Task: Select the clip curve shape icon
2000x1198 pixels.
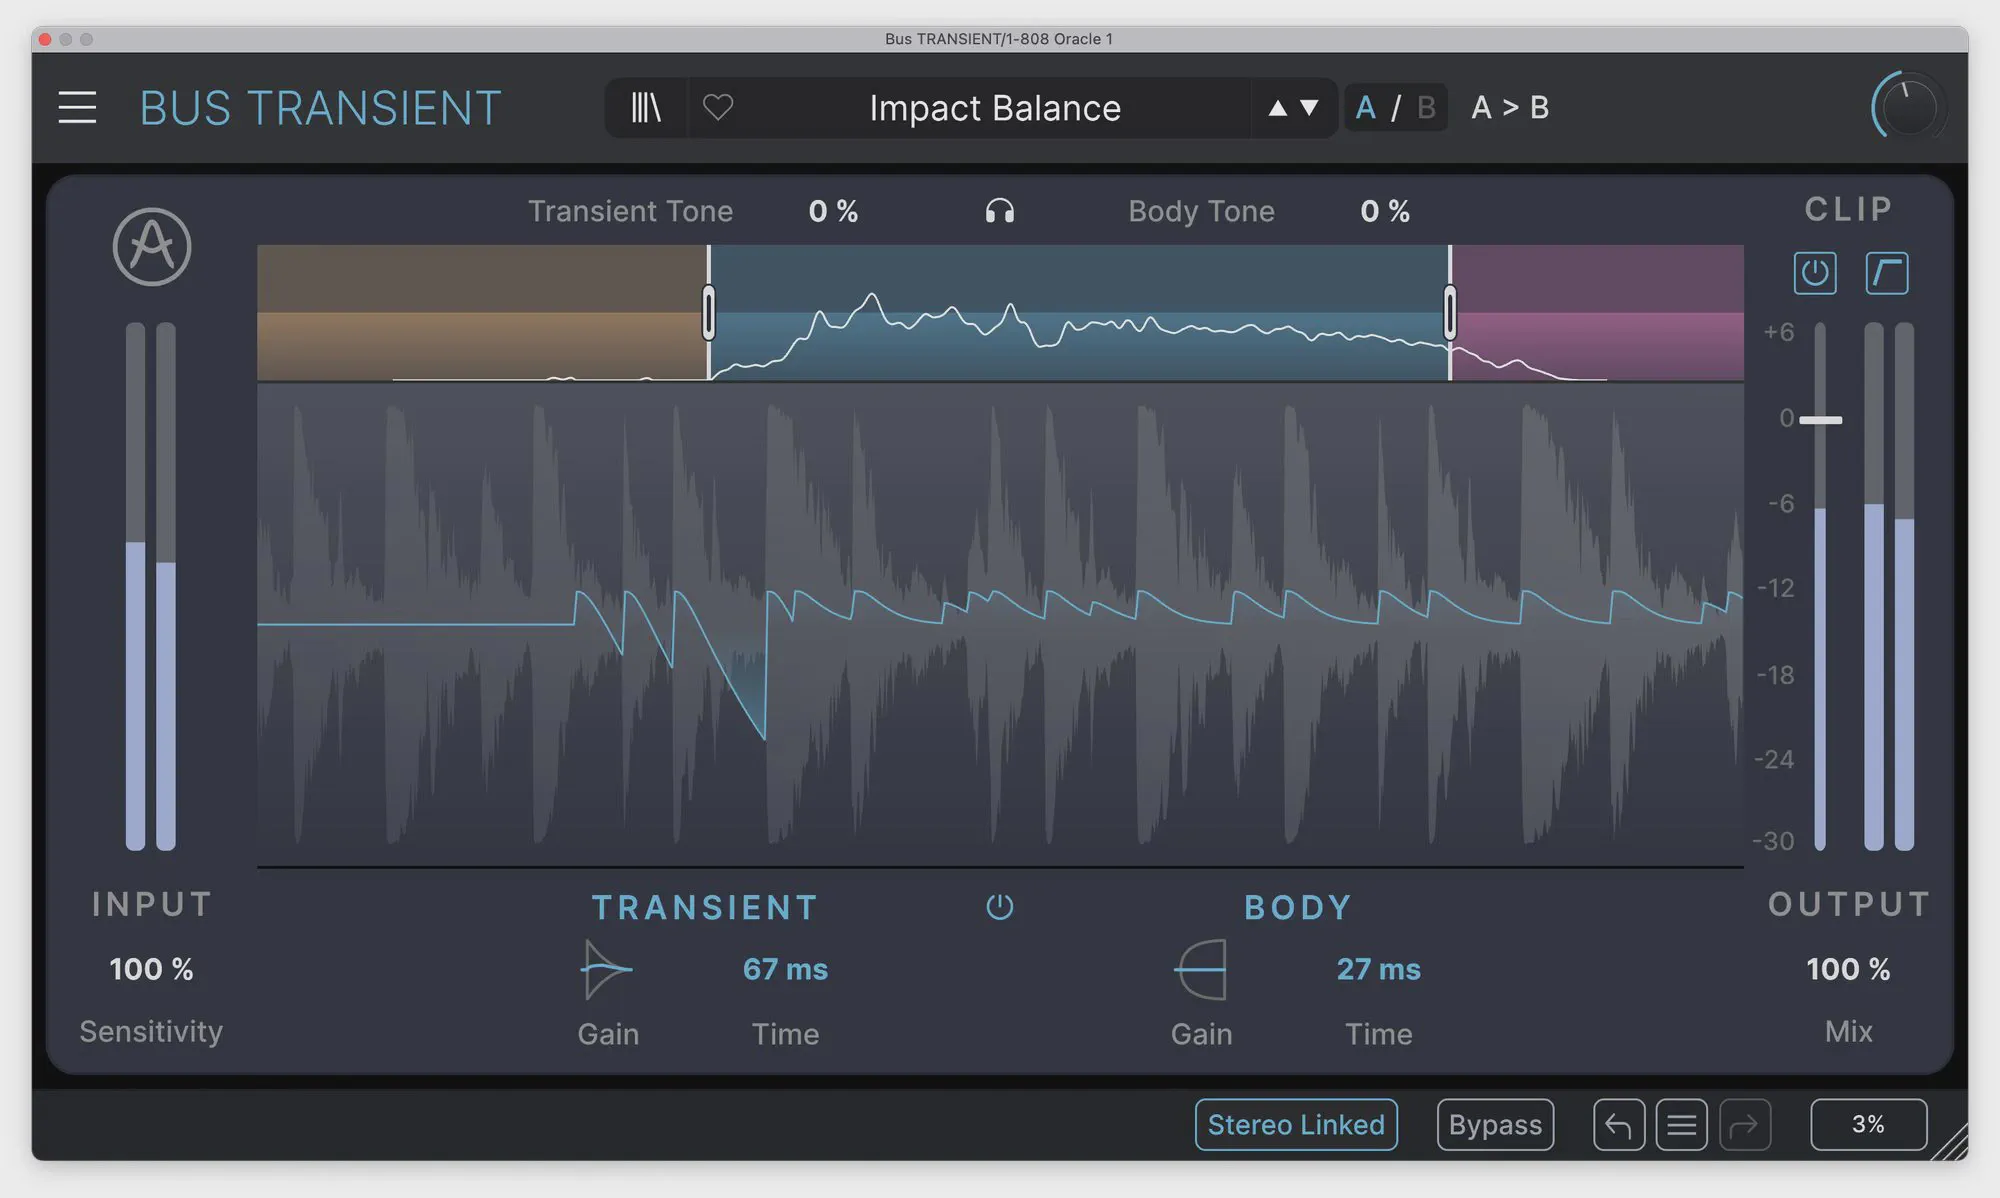Action: pos(1886,273)
